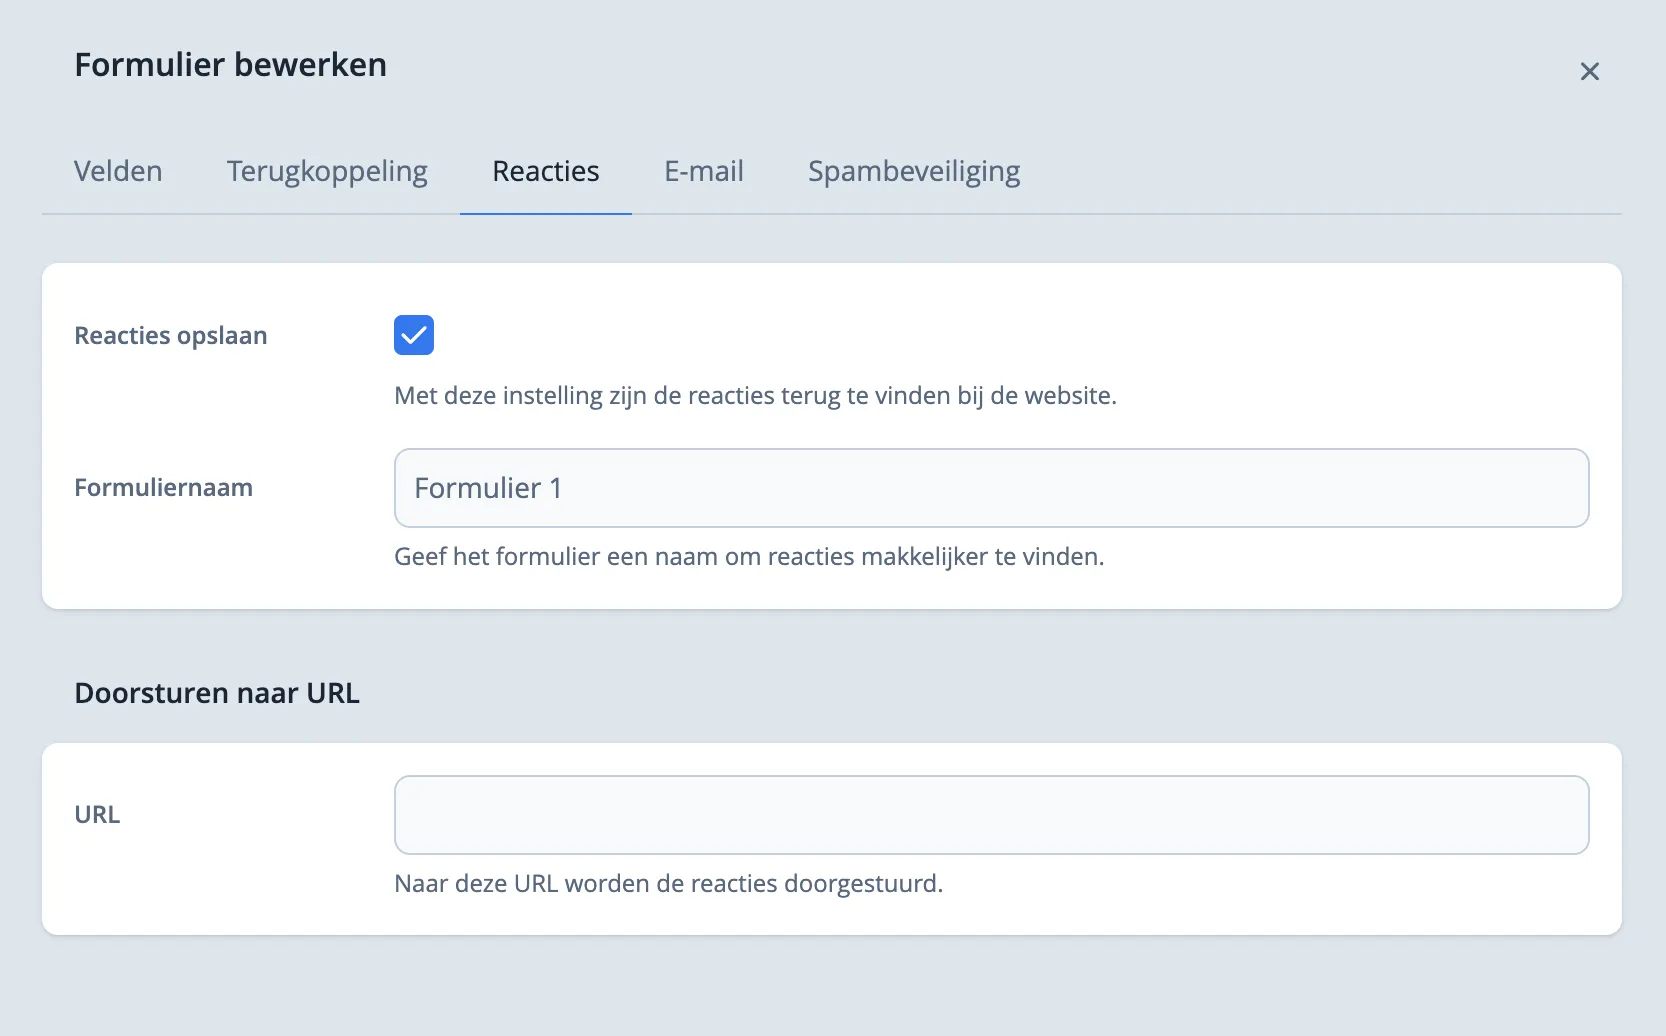
Task: Open the Spambeveiliging tab
Action: click(x=913, y=171)
